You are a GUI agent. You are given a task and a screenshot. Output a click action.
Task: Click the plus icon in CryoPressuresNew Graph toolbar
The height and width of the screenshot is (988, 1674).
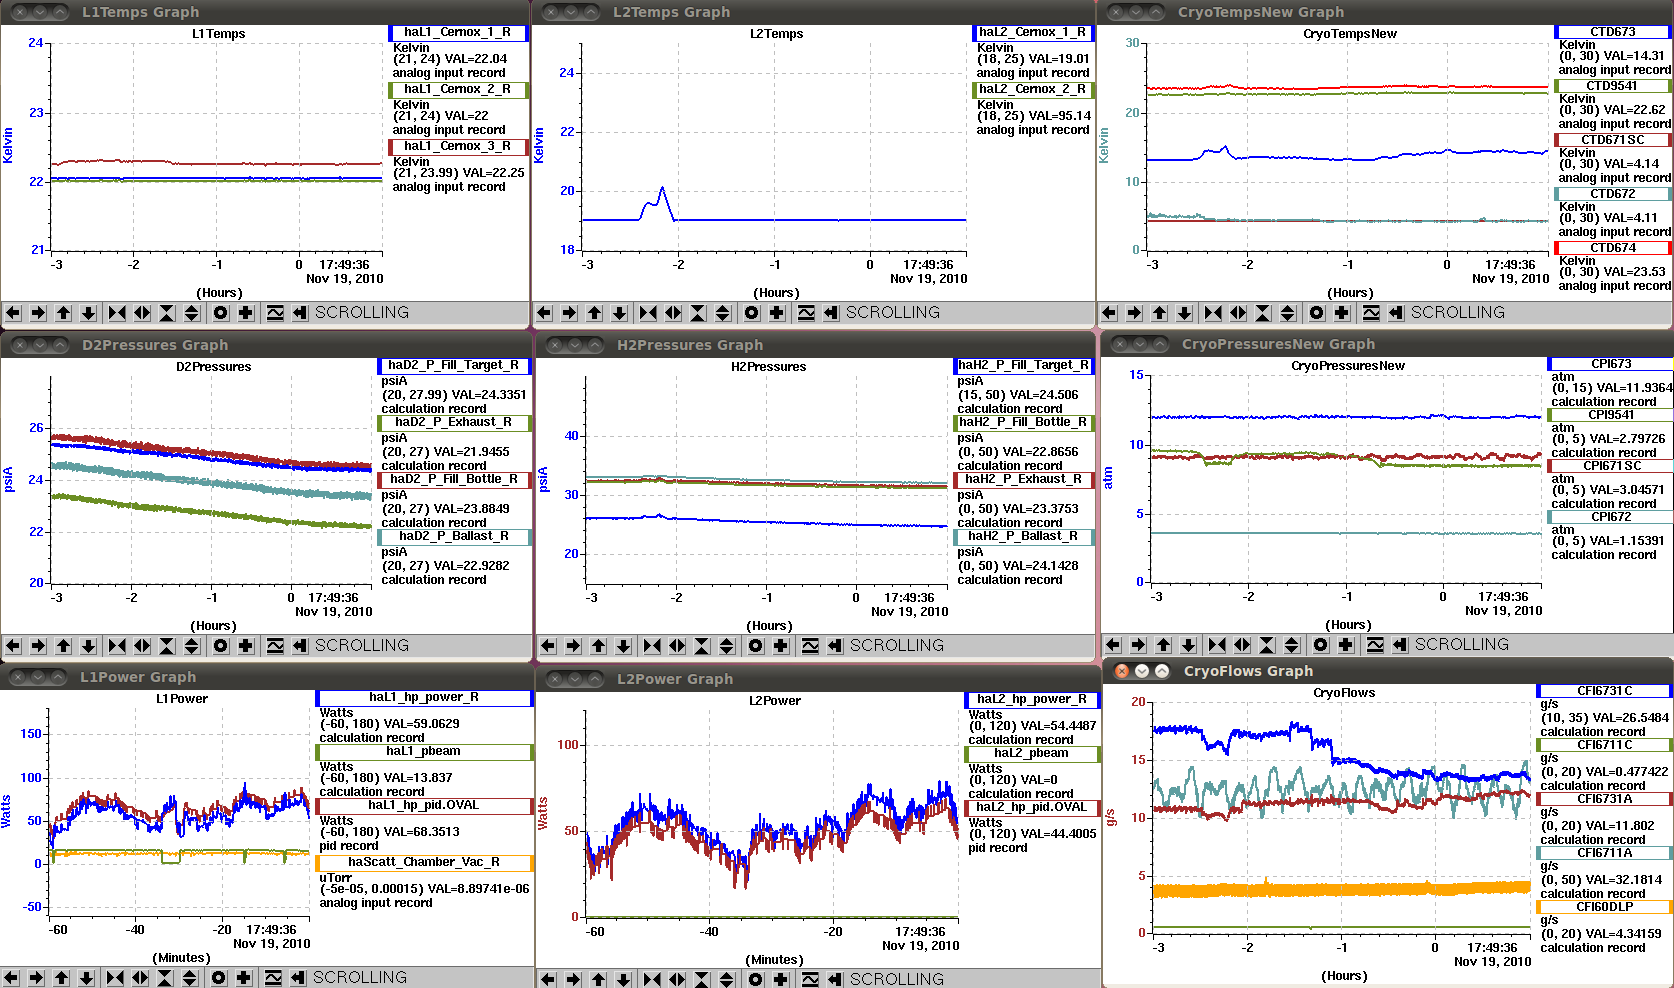coord(1346,645)
